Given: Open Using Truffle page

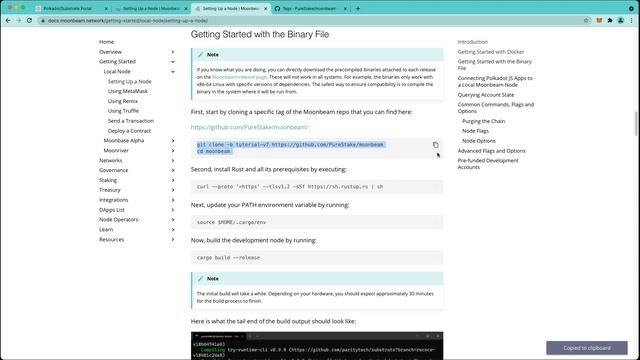Looking at the screenshot, I should [123, 111].
